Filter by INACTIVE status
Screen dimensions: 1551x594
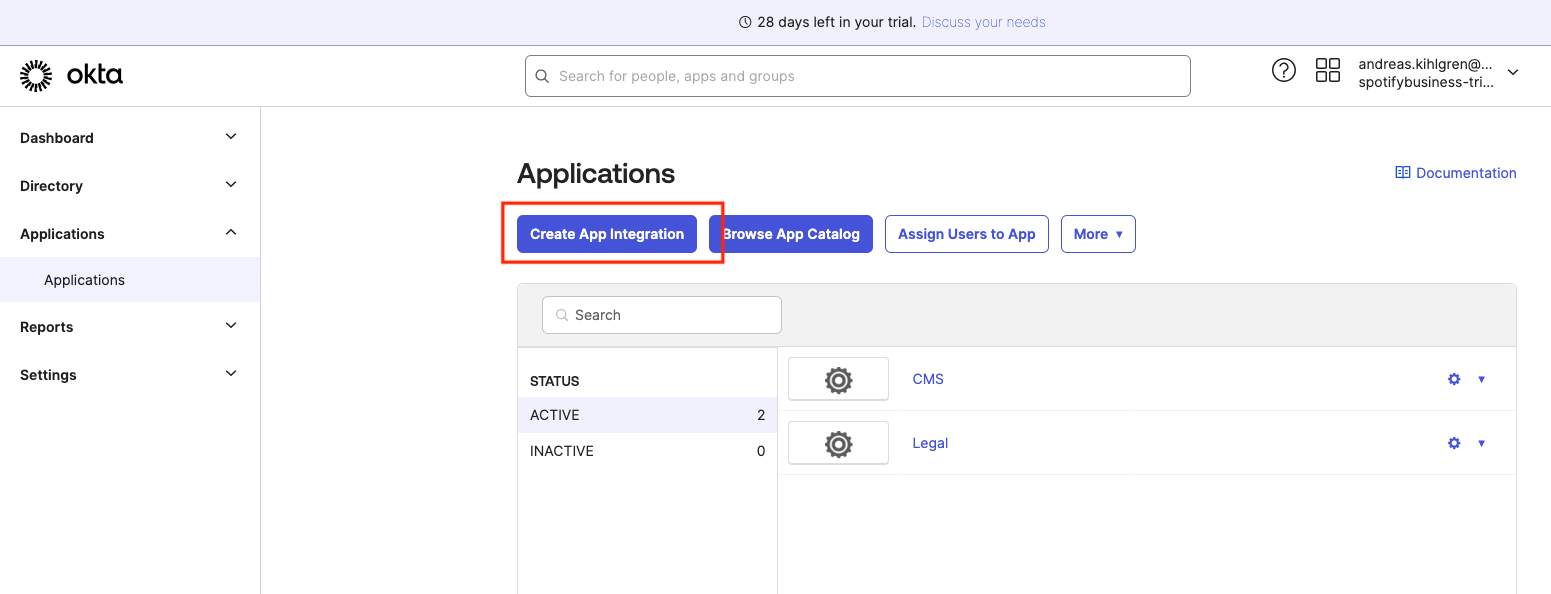click(x=562, y=451)
